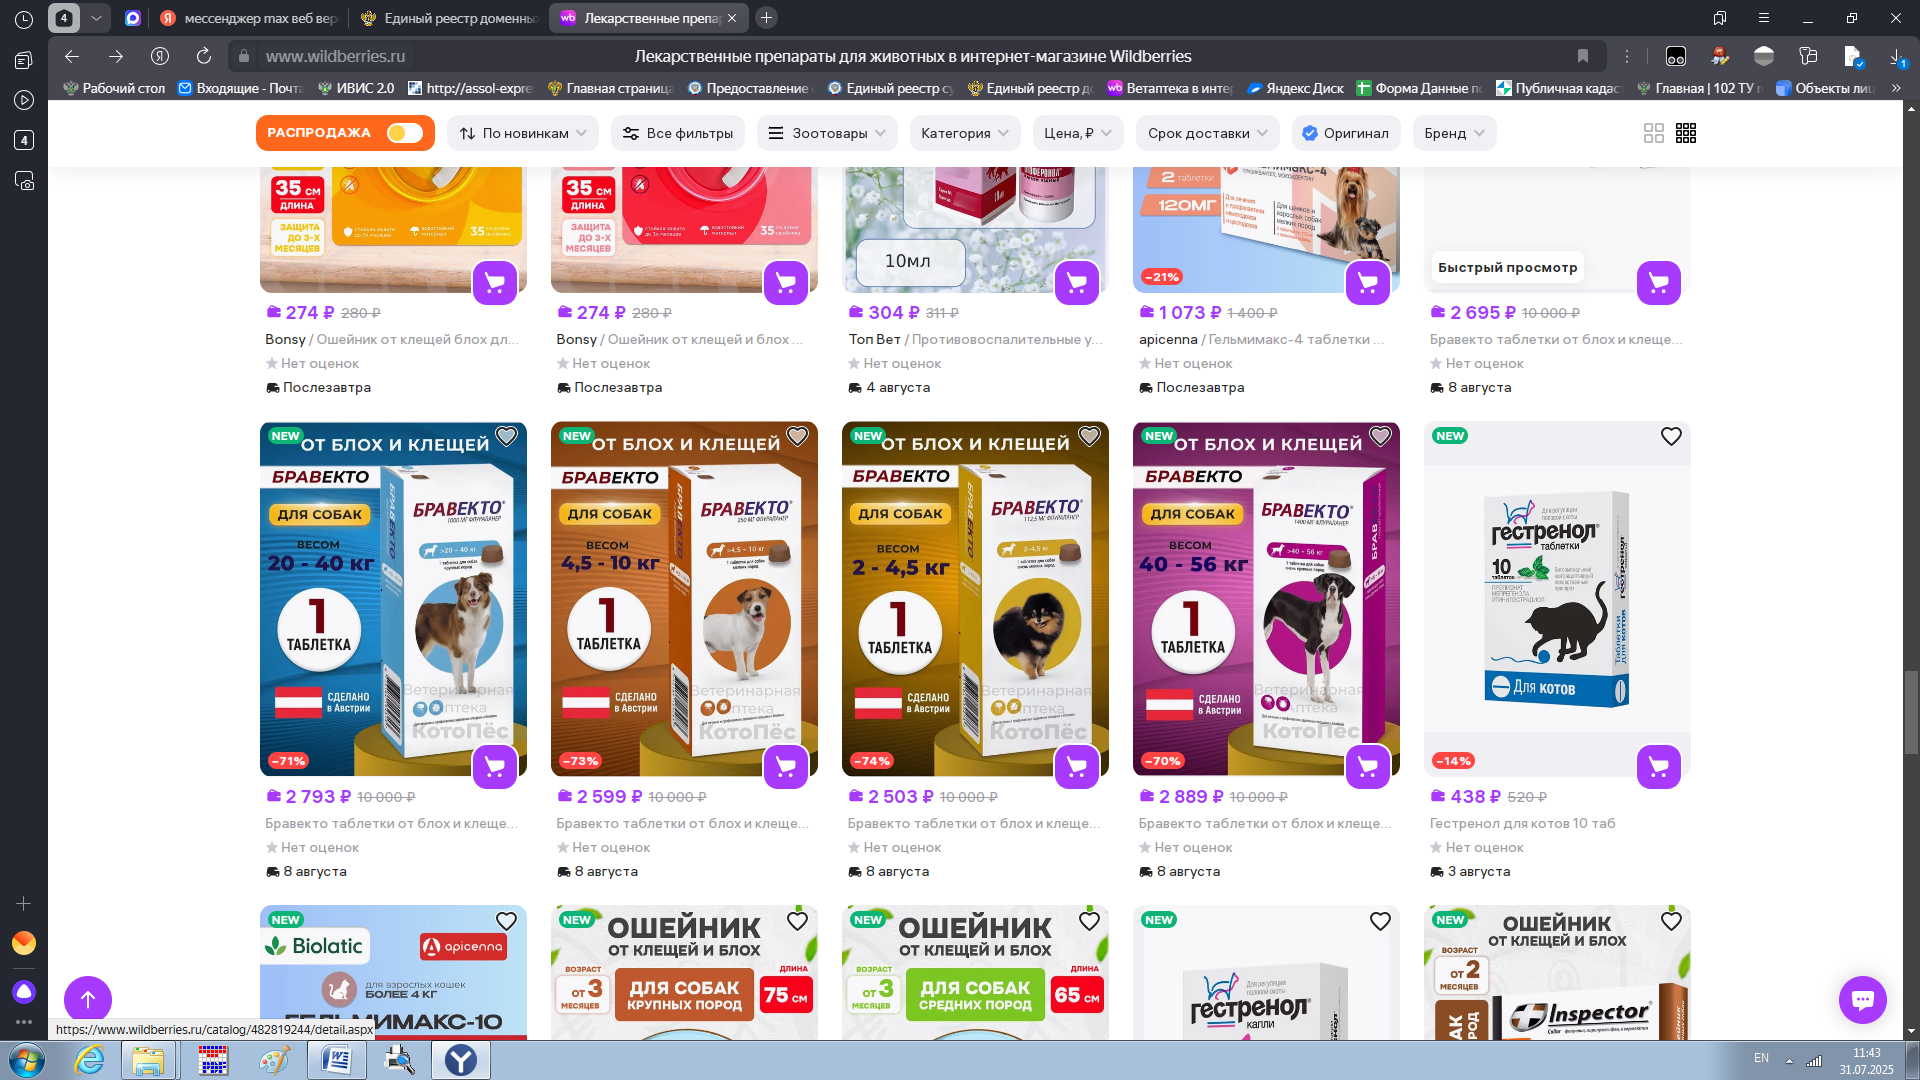Favorite the collar for large breed dogs
The height and width of the screenshot is (1080, 1920).
[797, 921]
